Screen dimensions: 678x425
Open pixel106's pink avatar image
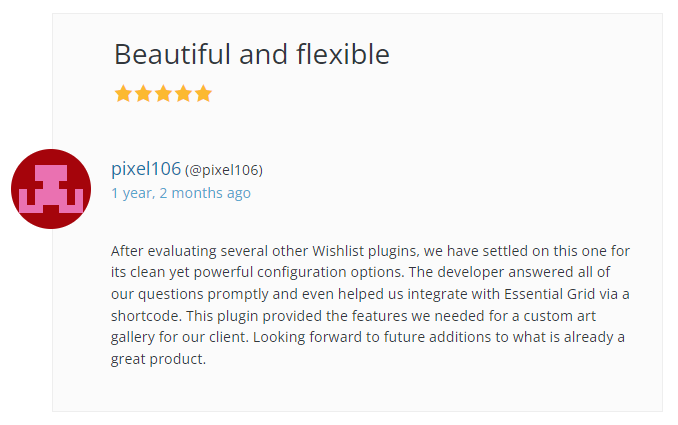click(51, 189)
